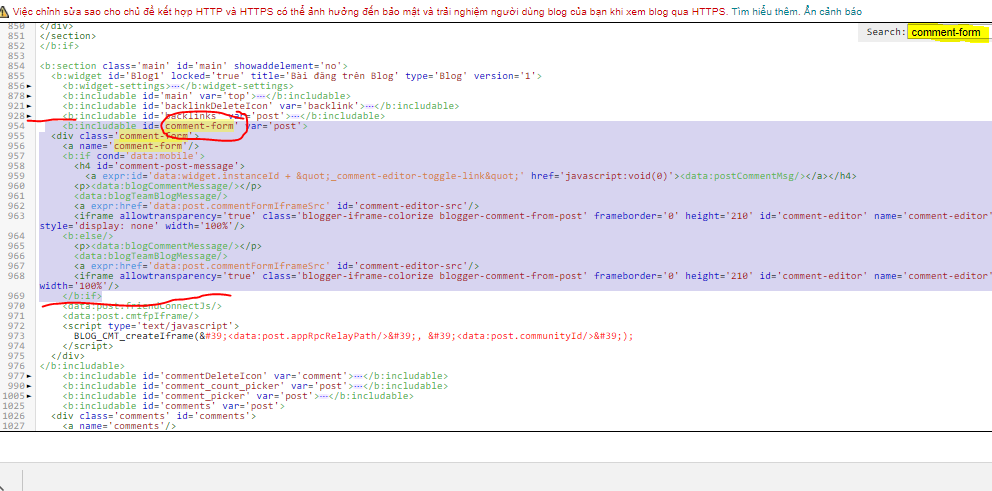Screen dimensions: 992x491
Task: Open the 'Tìm hiểu thêm' link
Action: coord(767,12)
